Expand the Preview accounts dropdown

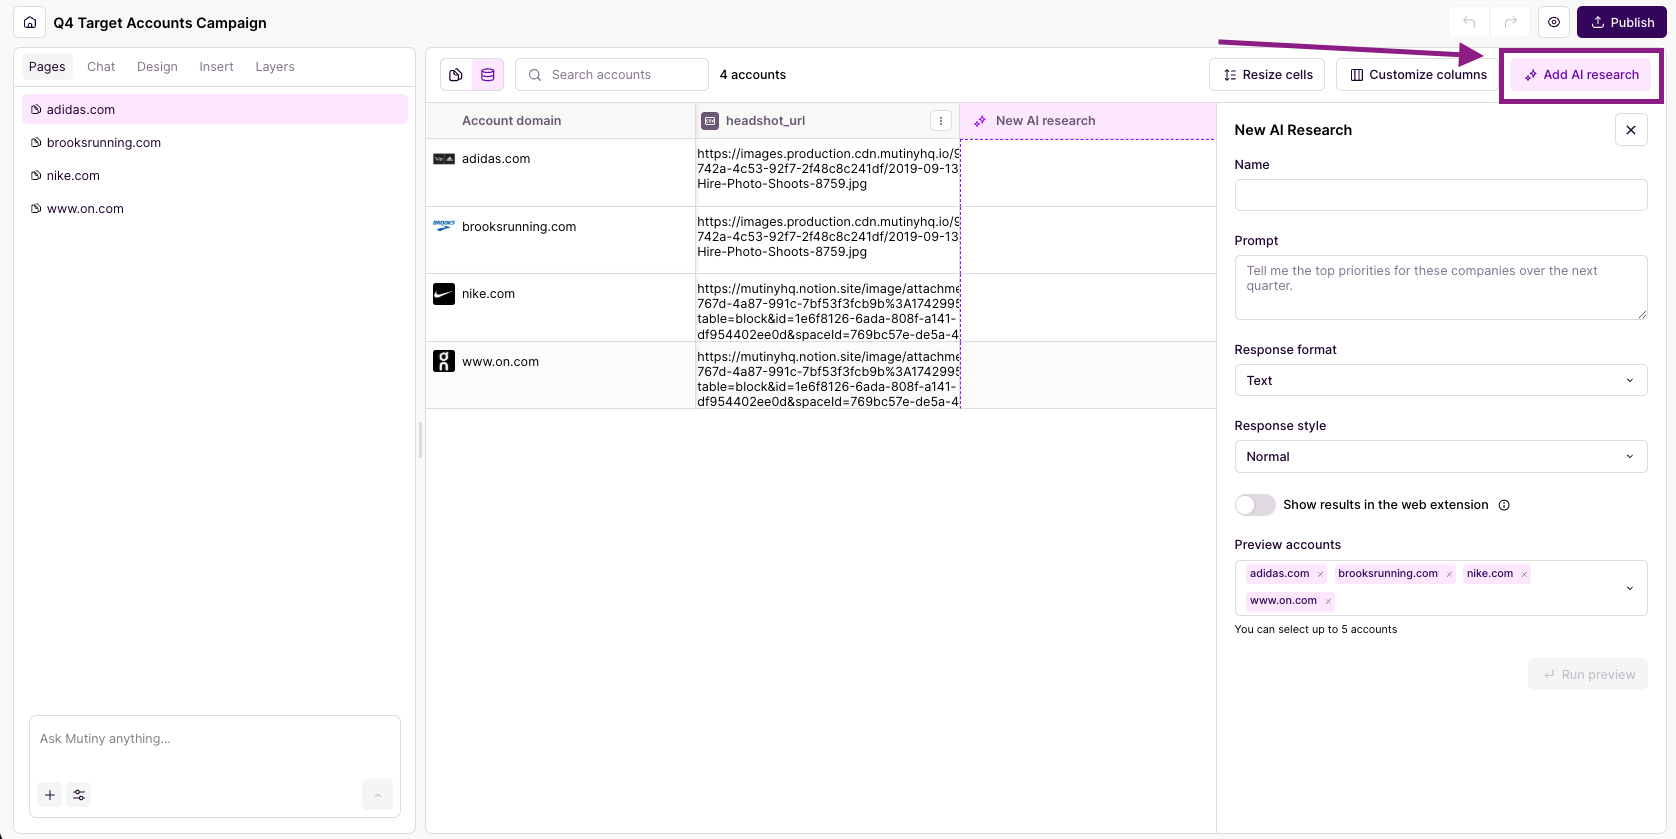(x=1630, y=588)
